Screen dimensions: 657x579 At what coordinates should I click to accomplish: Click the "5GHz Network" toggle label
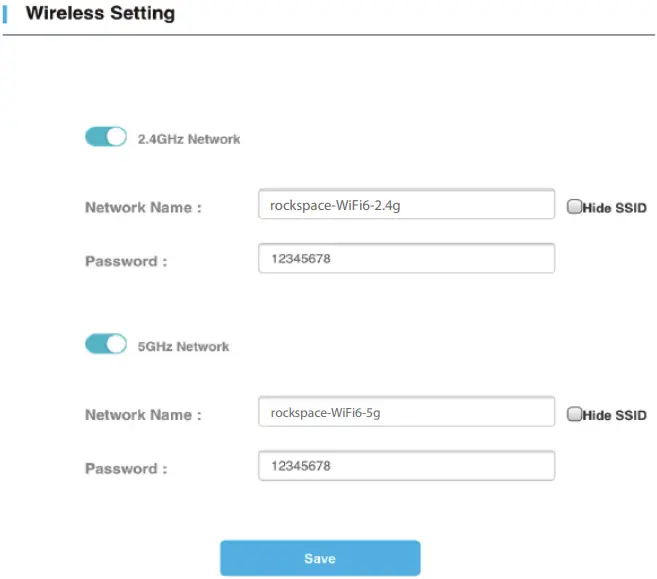183,346
